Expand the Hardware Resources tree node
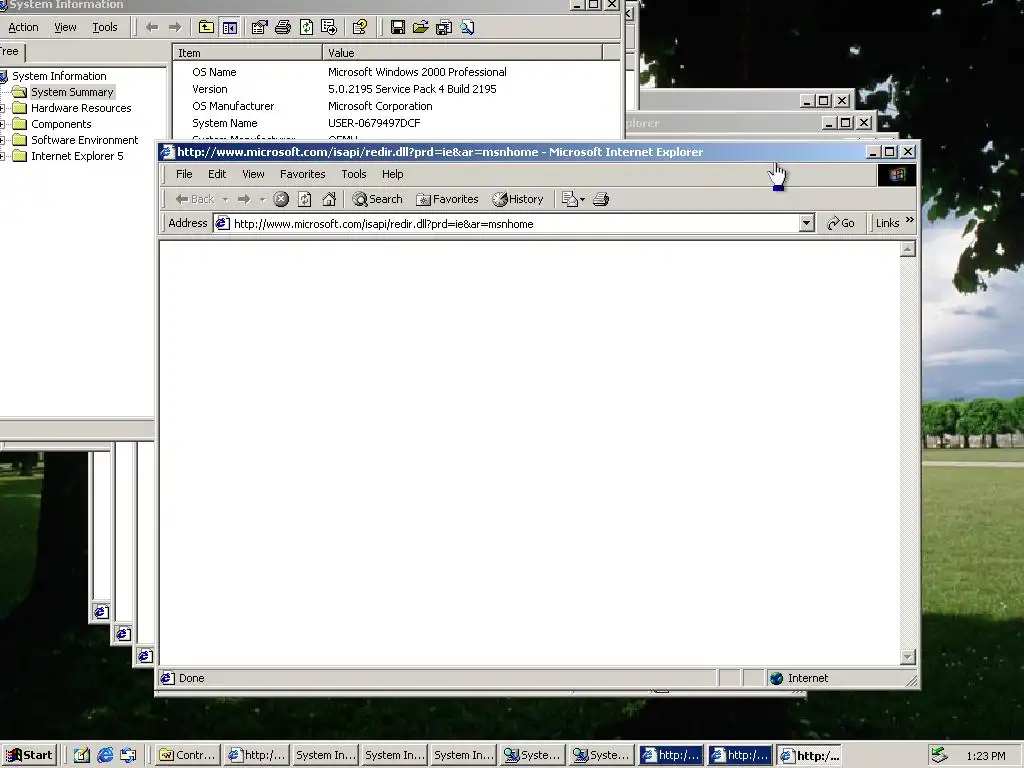Viewport: 1024px width, 768px height. [3, 108]
